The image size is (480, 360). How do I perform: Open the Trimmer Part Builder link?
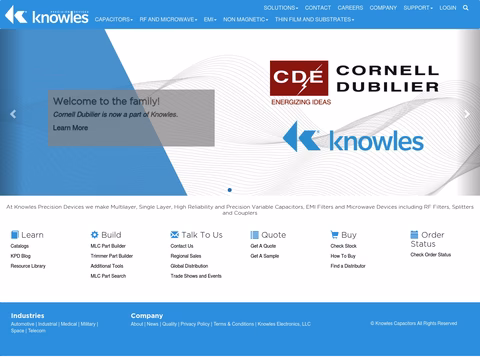click(112, 256)
